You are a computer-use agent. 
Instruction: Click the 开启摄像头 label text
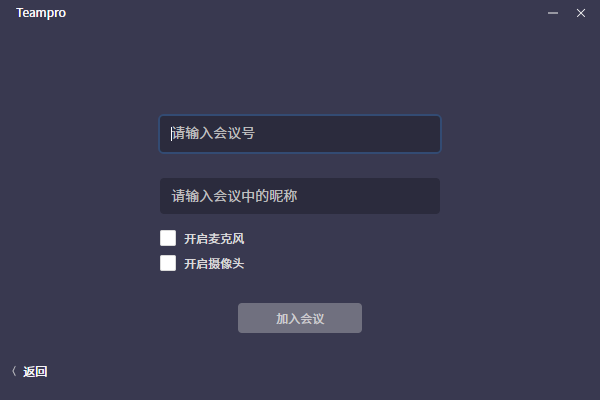coord(214,264)
